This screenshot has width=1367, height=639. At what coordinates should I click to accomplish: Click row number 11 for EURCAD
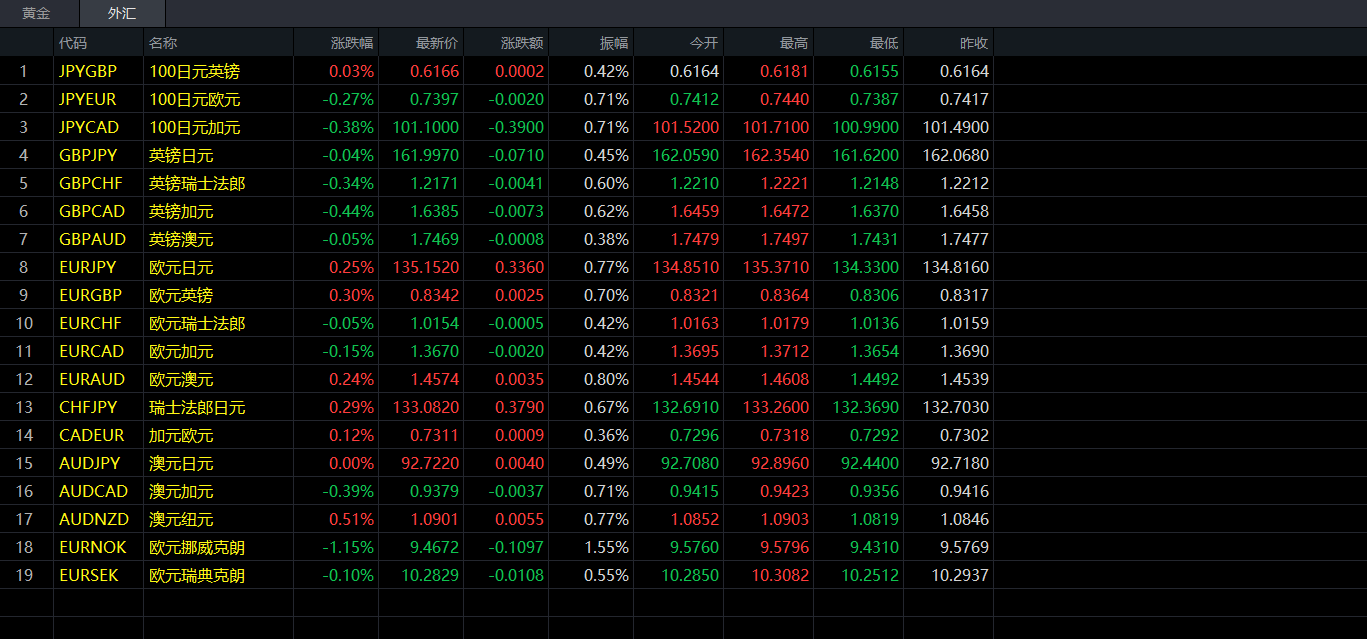click(25, 351)
